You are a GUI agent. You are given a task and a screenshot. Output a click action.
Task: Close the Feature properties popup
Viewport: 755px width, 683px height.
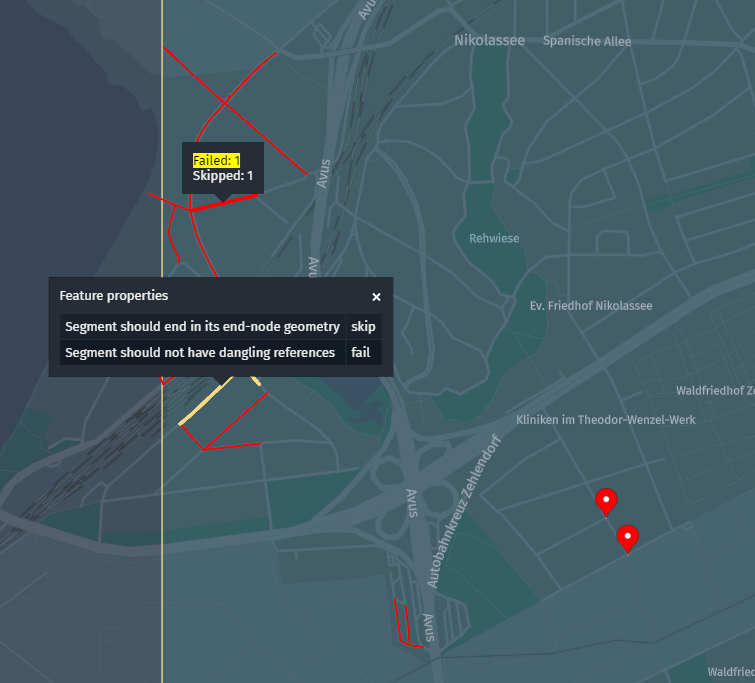coord(376,297)
